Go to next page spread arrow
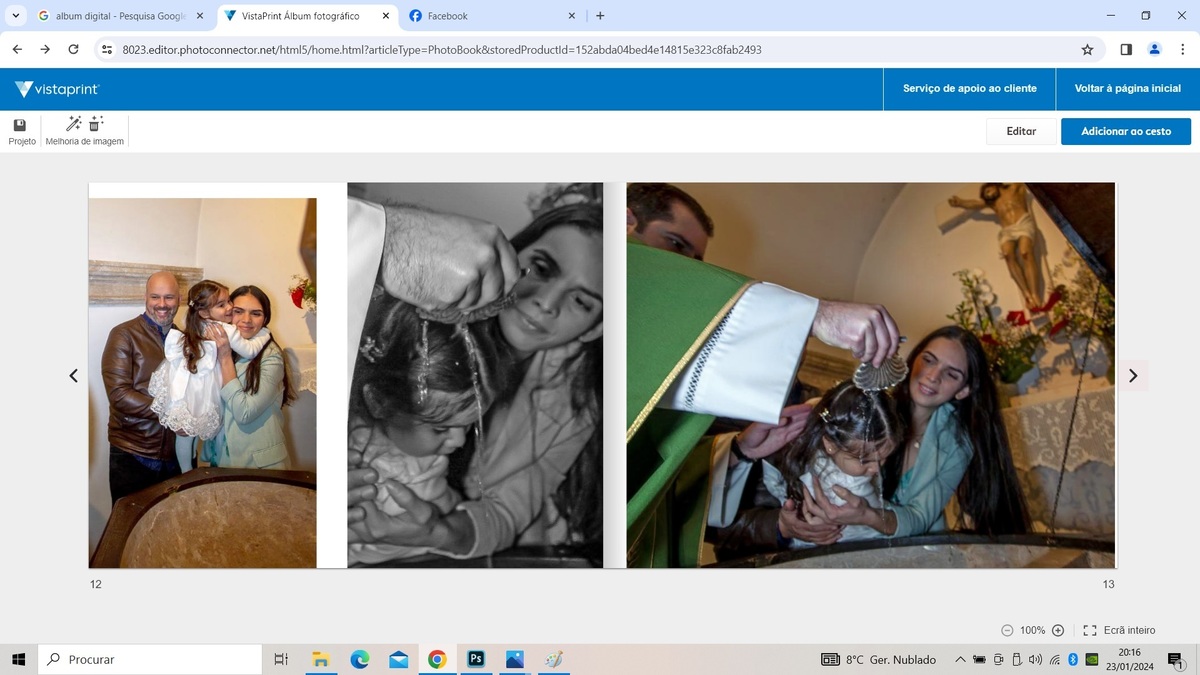The height and width of the screenshot is (675, 1200). coord(1132,376)
